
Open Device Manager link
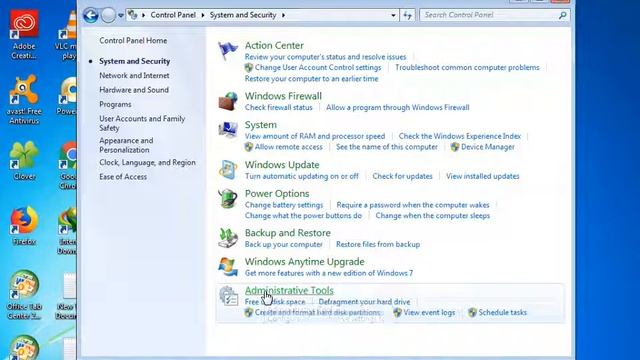[x=487, y=147]
